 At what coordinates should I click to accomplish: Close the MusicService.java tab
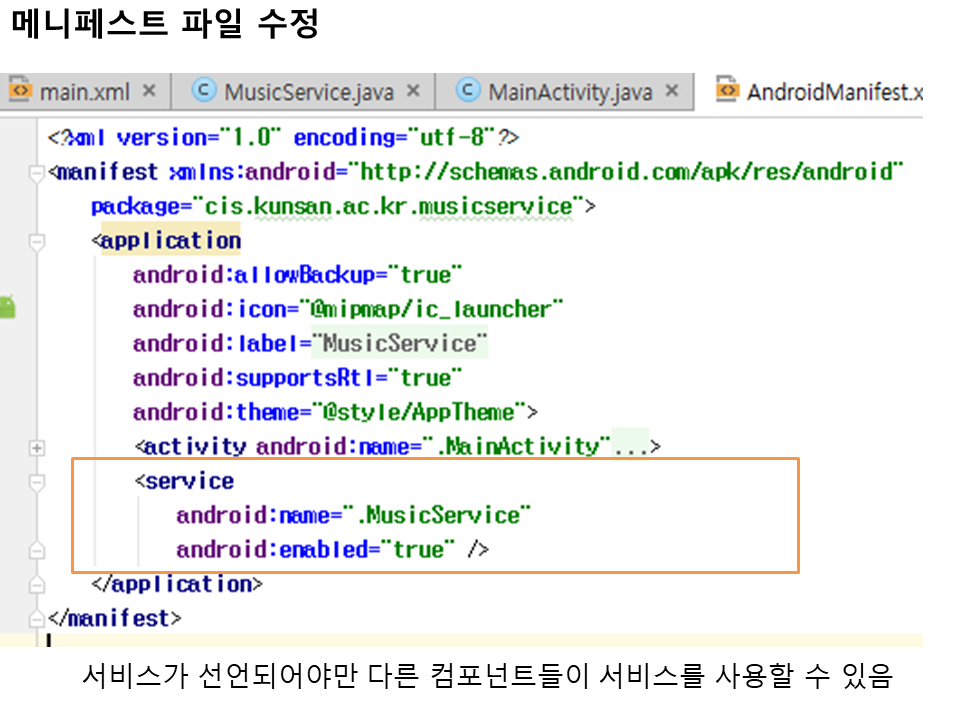pyautogui.click(x=412, y=92)
